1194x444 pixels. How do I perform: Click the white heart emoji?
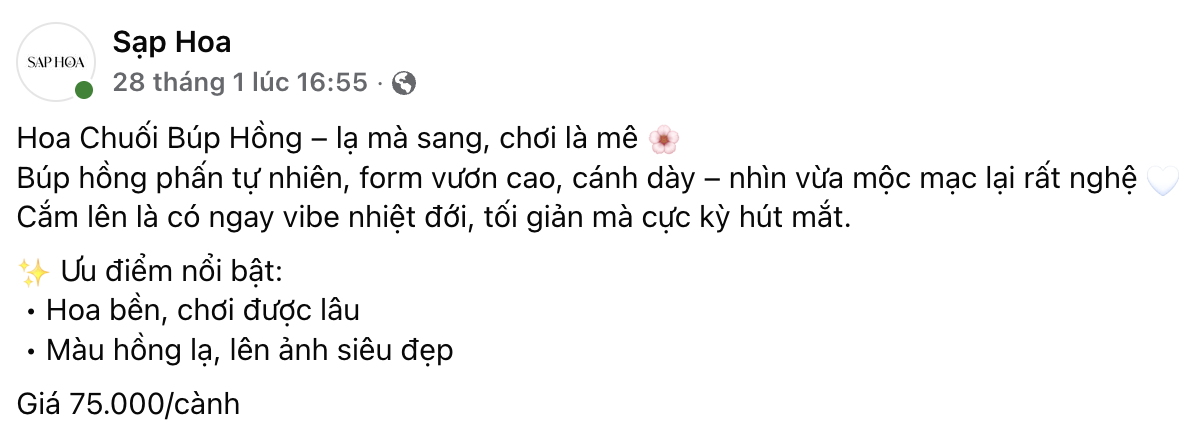click(1162, 180)
